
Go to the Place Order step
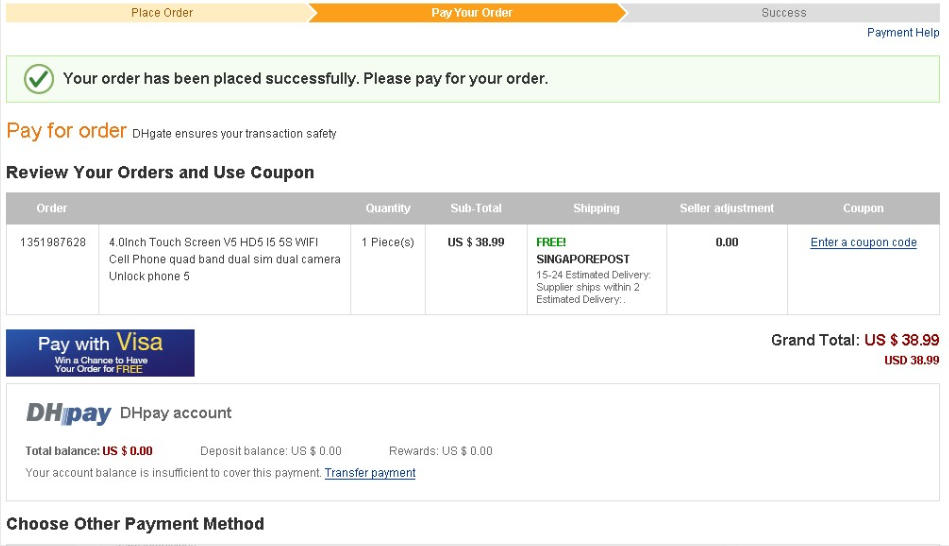162,13
